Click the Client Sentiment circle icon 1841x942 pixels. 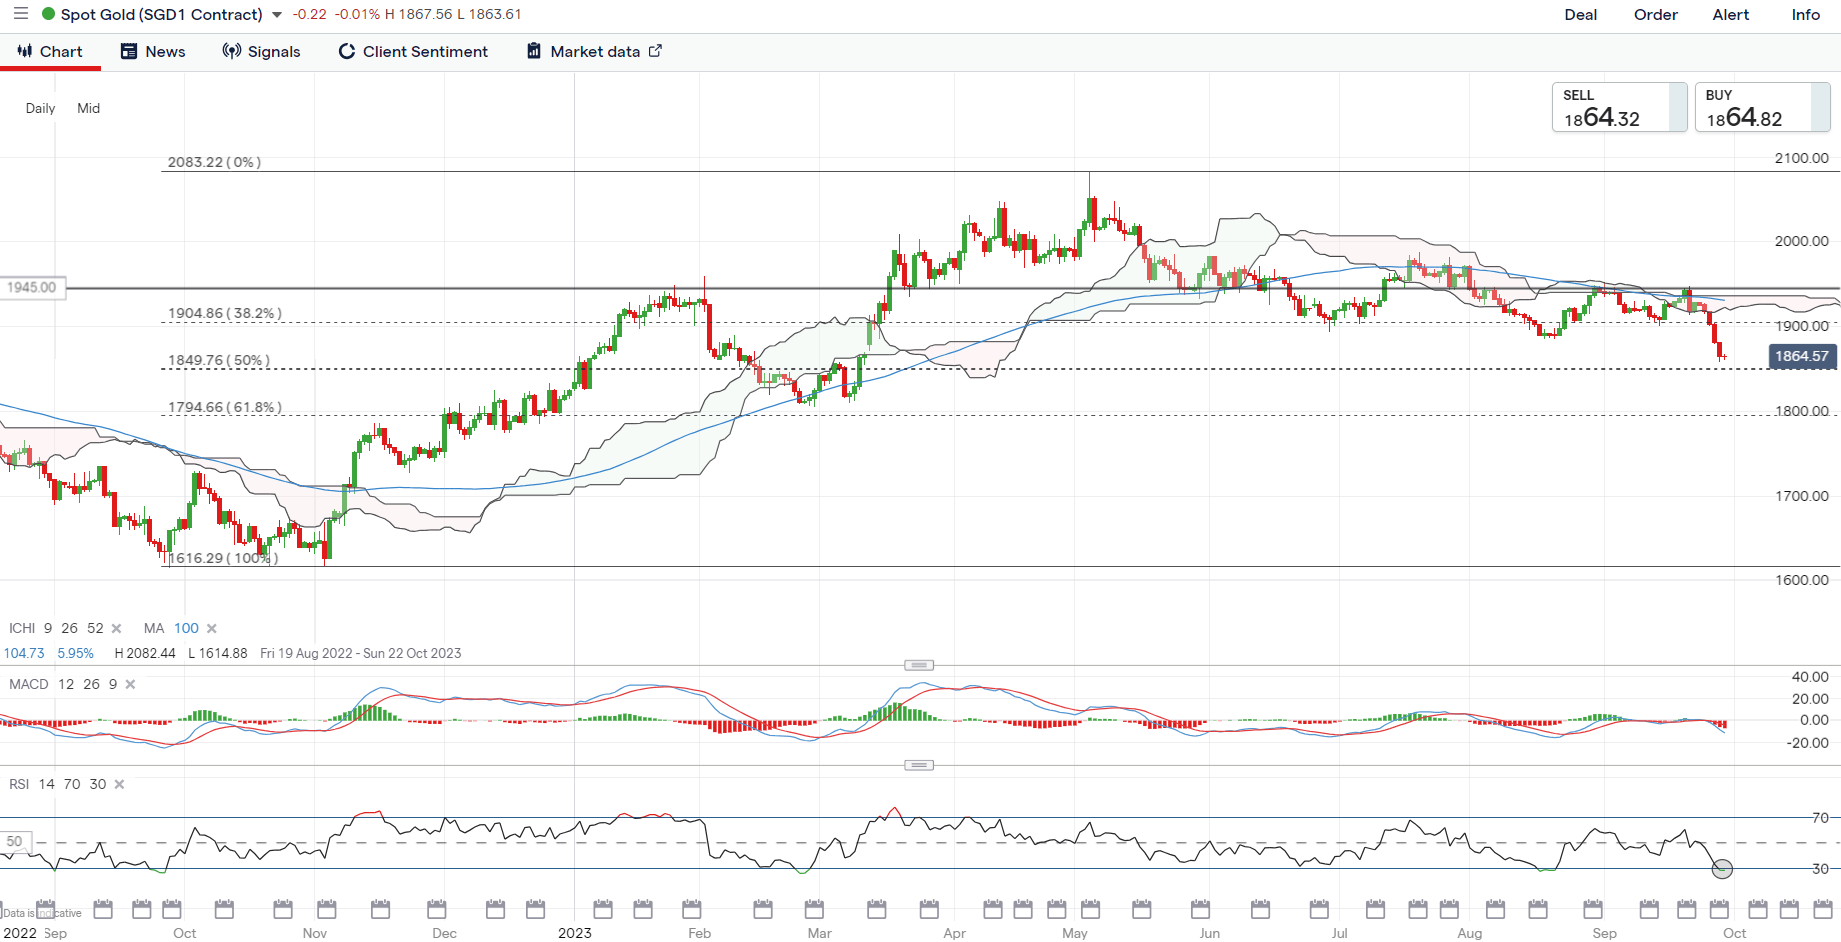347,52
